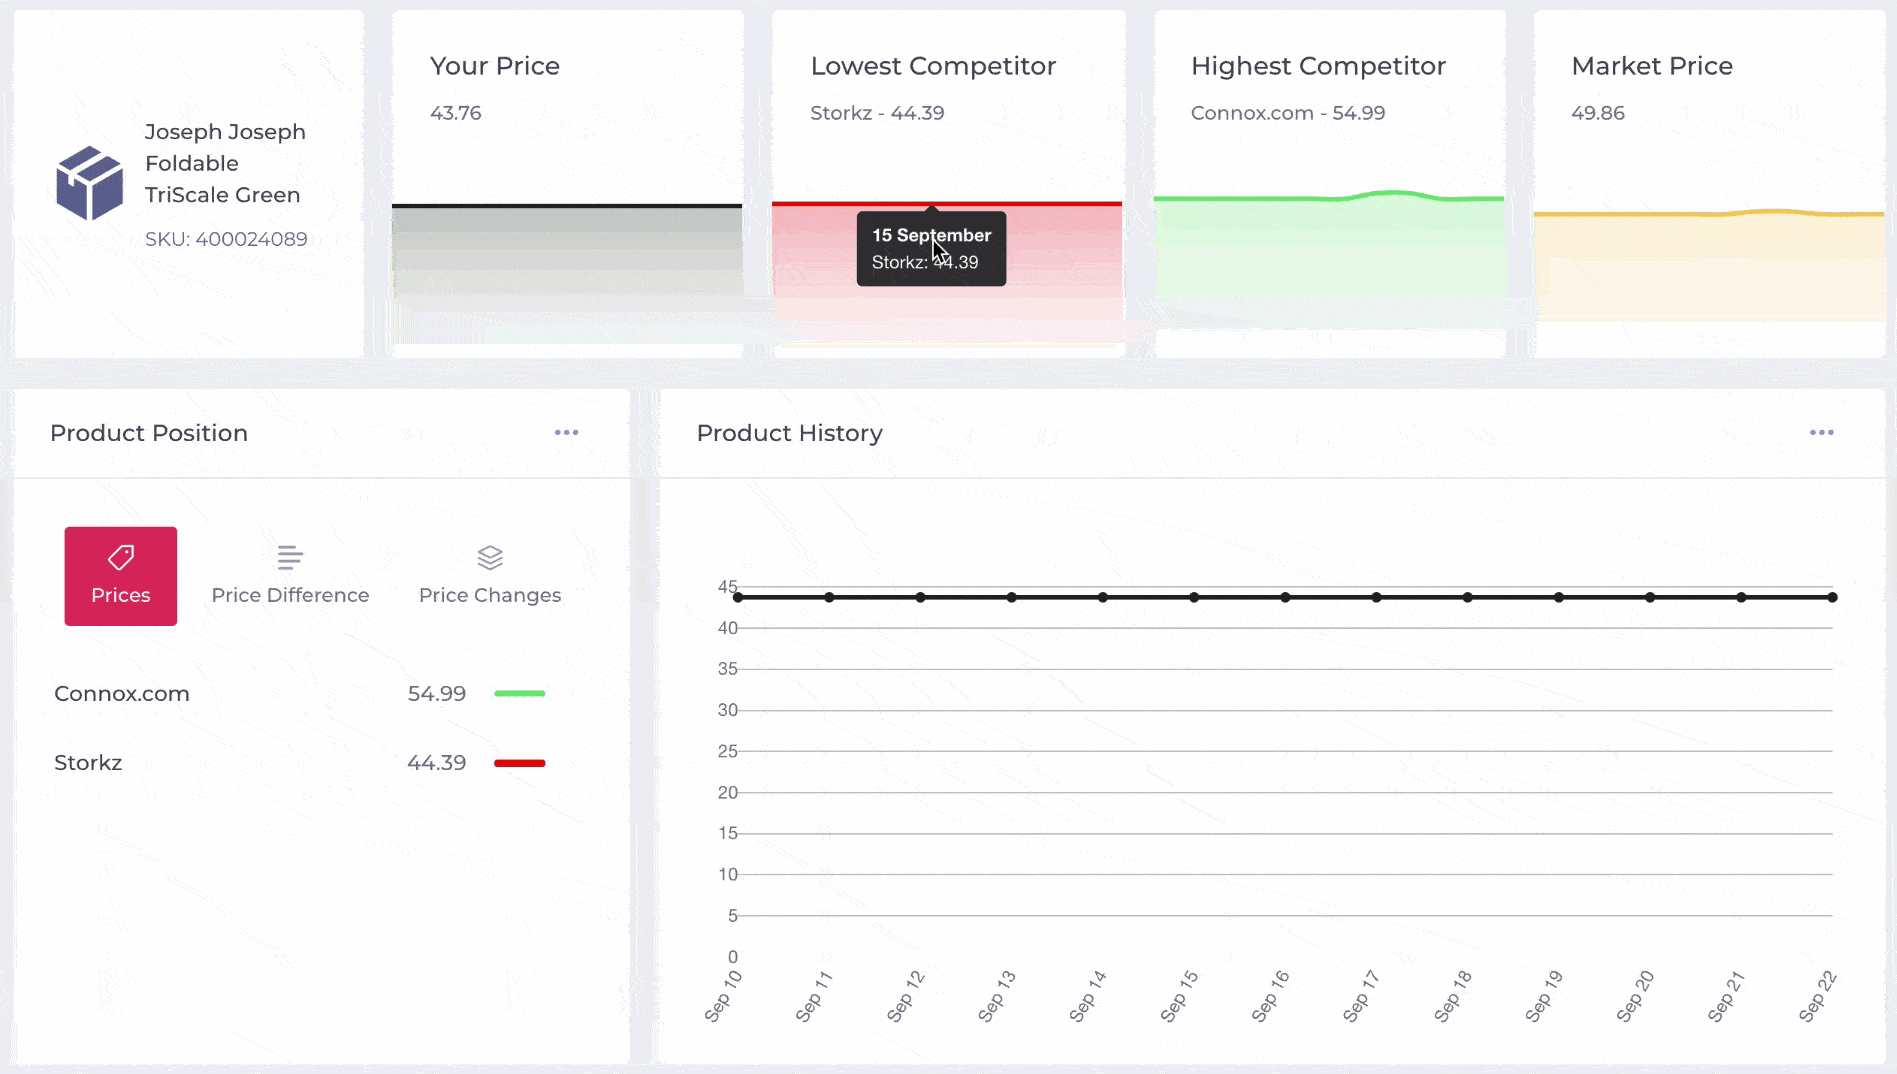Click the Sep 20 data point in history
Image resolution: width=1897 pixels, height=1074 pixels.
(1650, 597)
